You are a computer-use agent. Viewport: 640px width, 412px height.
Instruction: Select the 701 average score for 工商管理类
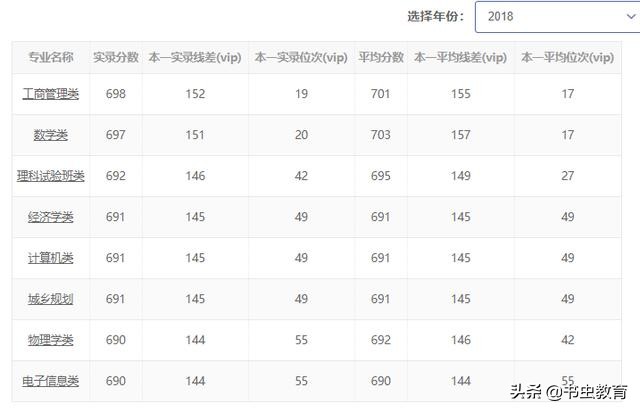click(381, 94)
